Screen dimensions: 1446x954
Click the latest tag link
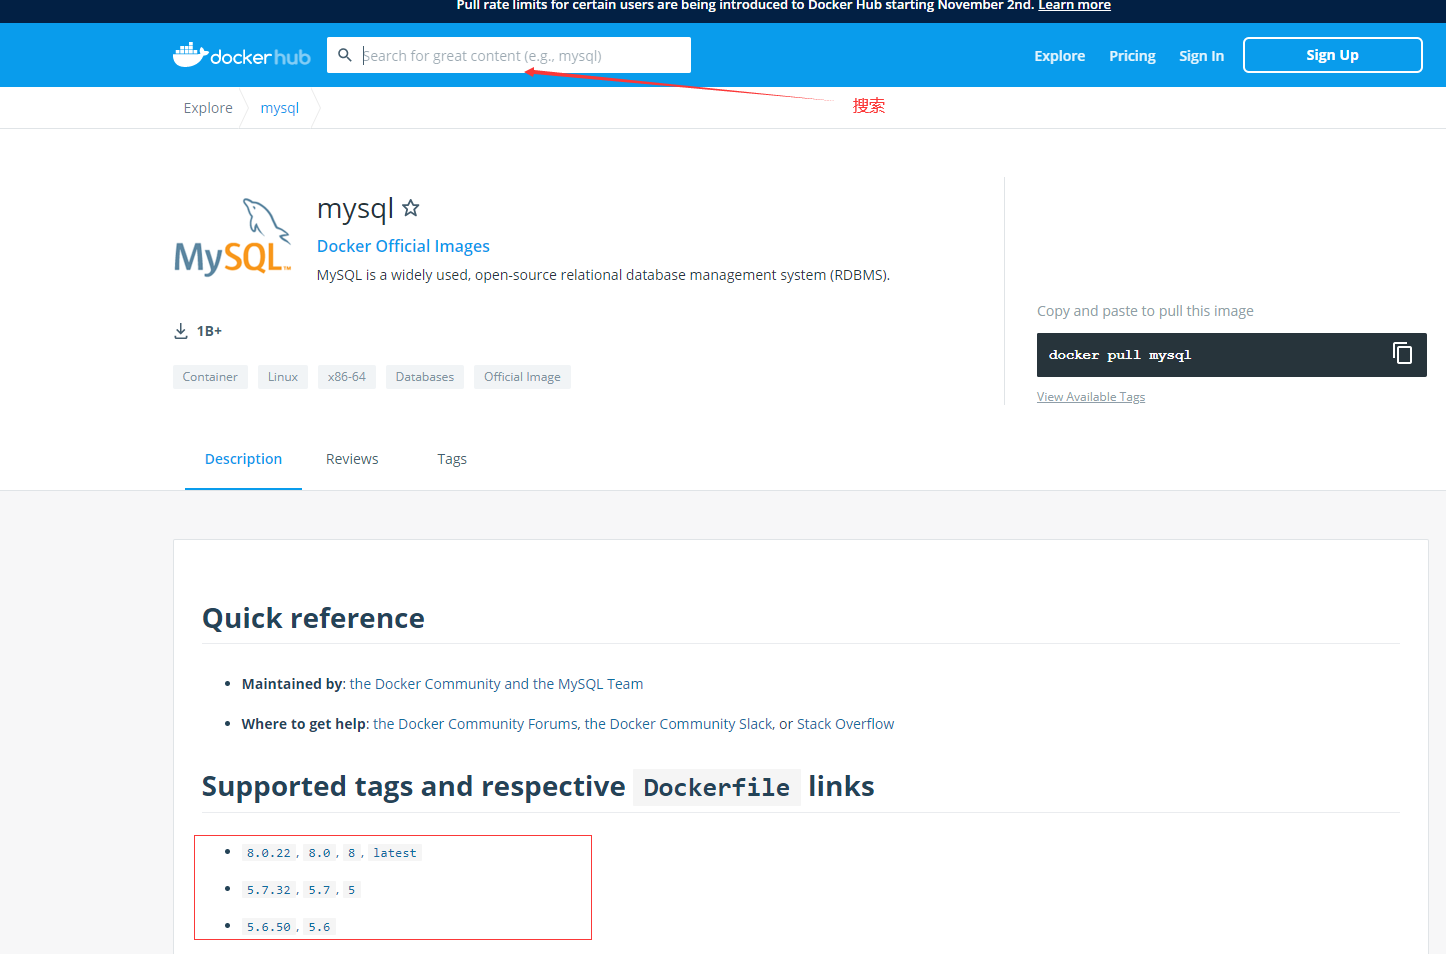(x=395, y=852)
